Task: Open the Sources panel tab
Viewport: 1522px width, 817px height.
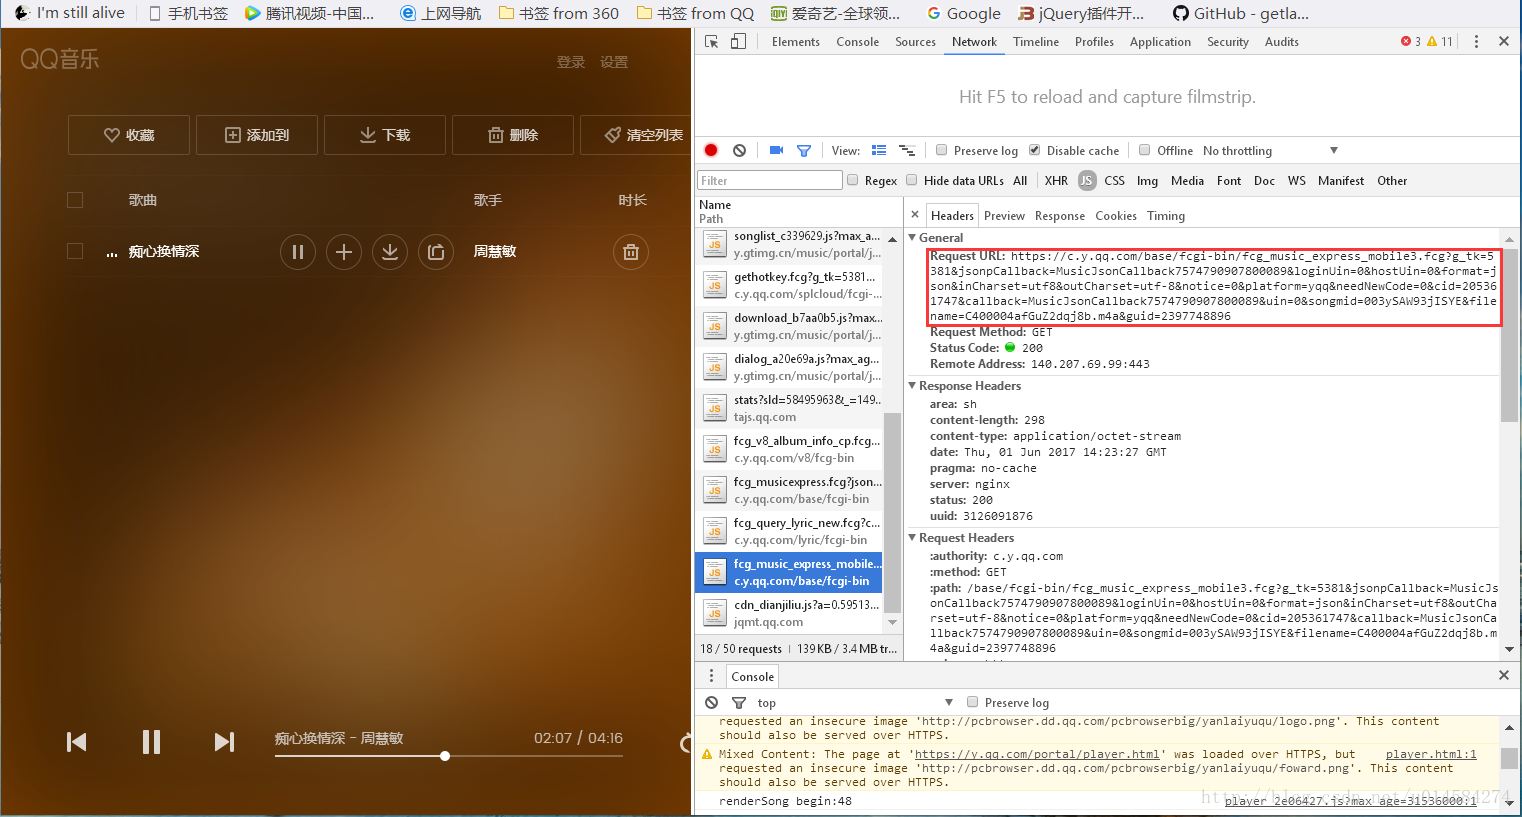Action: tap(915, 42)
